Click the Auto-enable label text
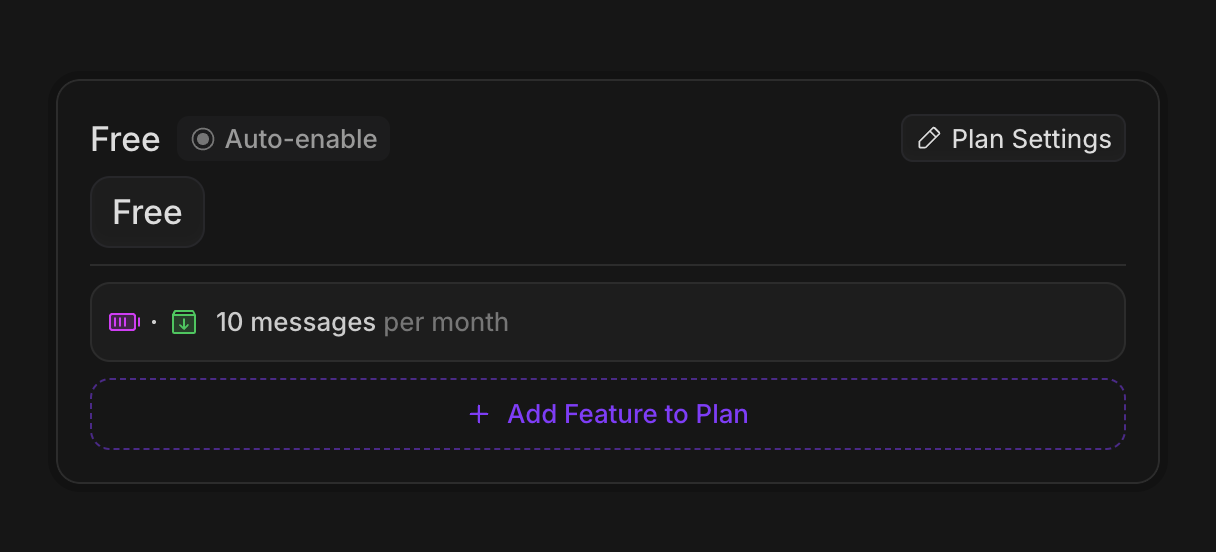The image size is (1216, 552). pos(300,139)
